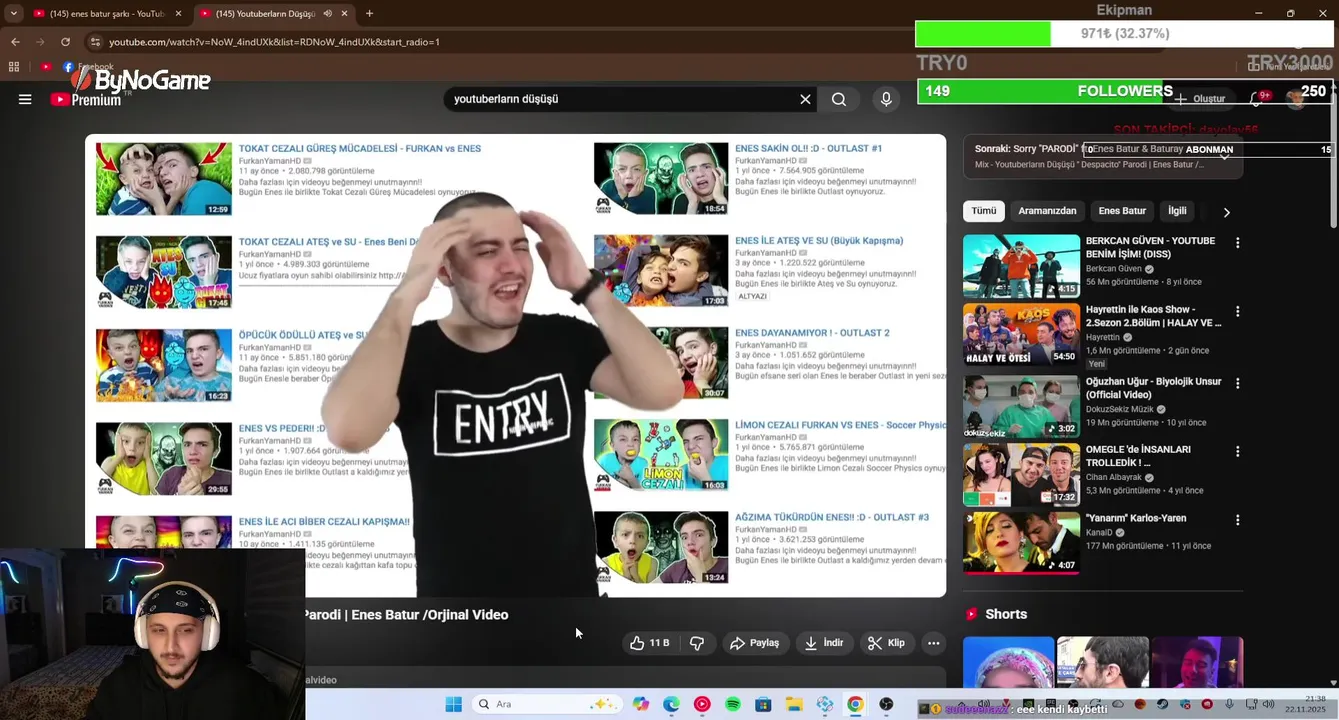1339x720 pixels.
Task: Open options menu for BERKCAN GÜVEN video
Action: click(1237, 243)
